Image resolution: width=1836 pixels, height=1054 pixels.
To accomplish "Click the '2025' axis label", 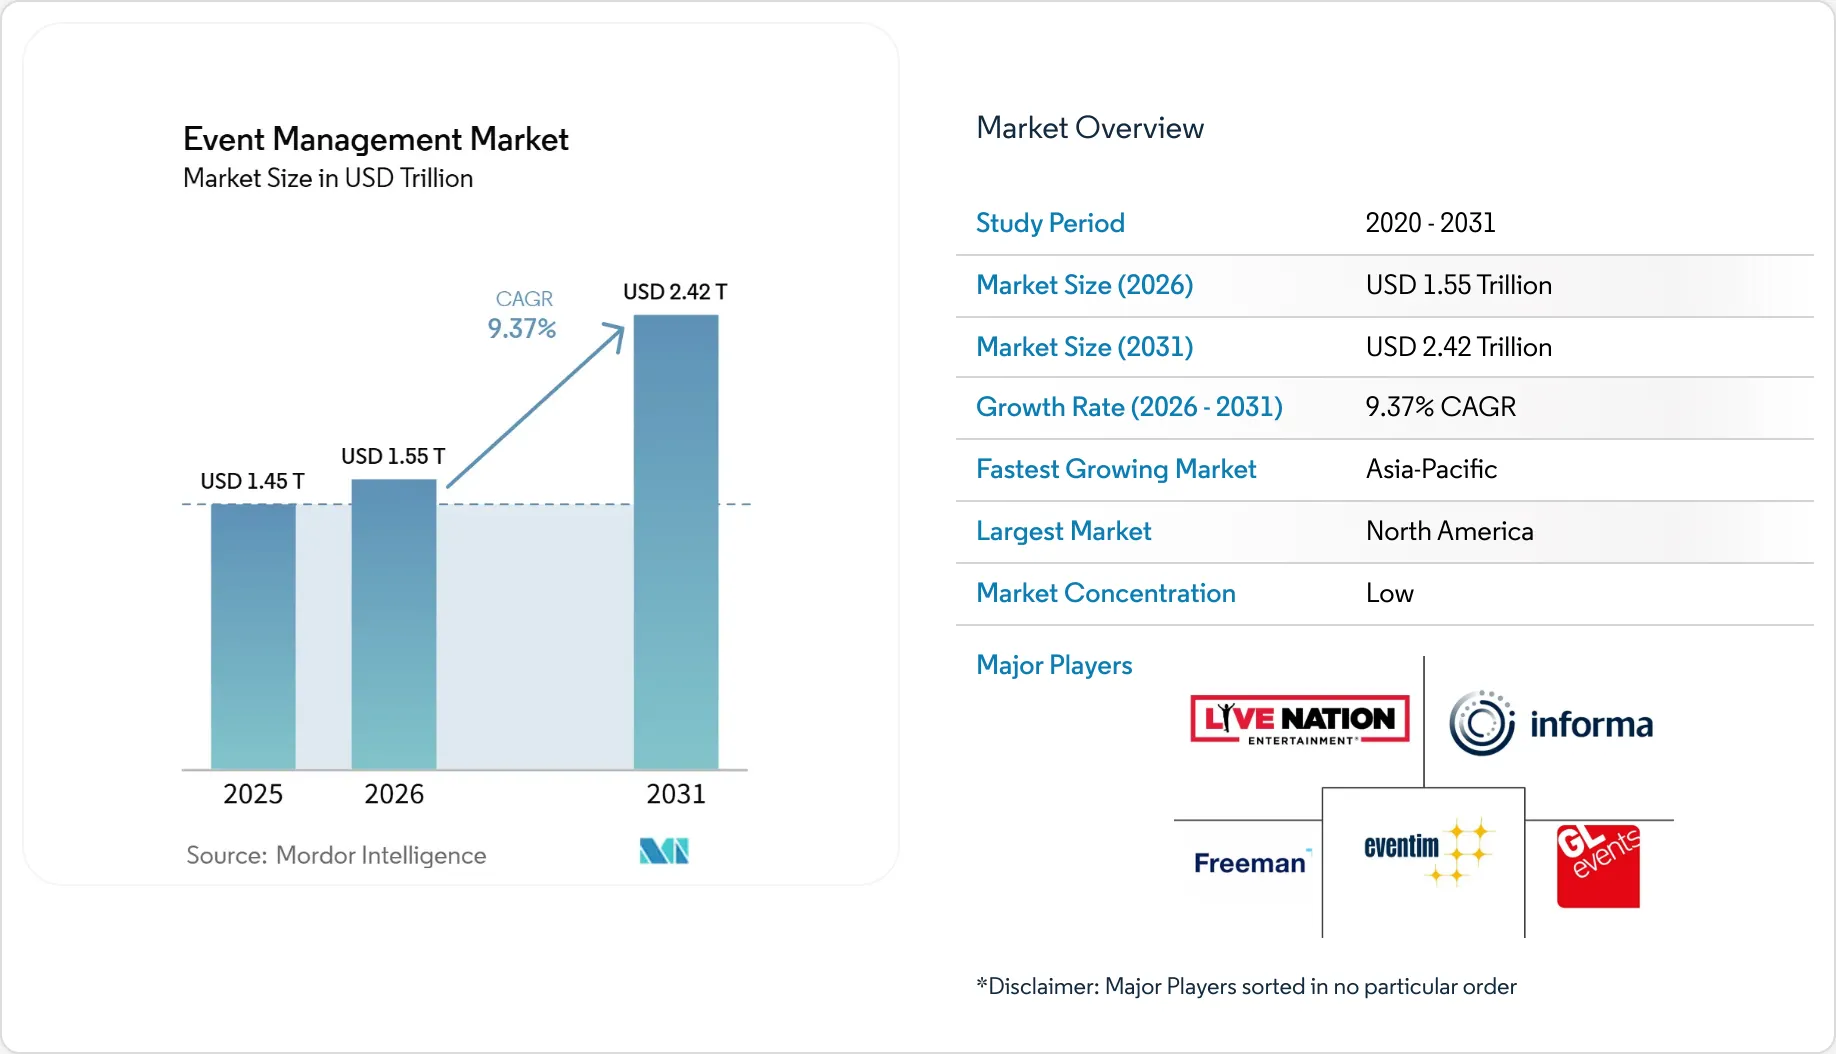I will (253, 794).
